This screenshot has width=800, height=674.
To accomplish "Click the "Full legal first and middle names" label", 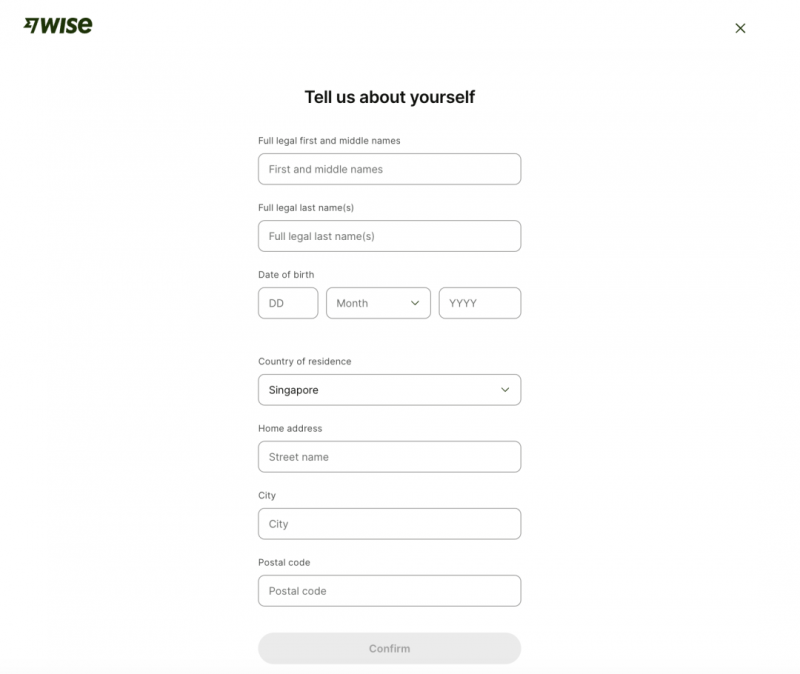I will click(329, 141).
